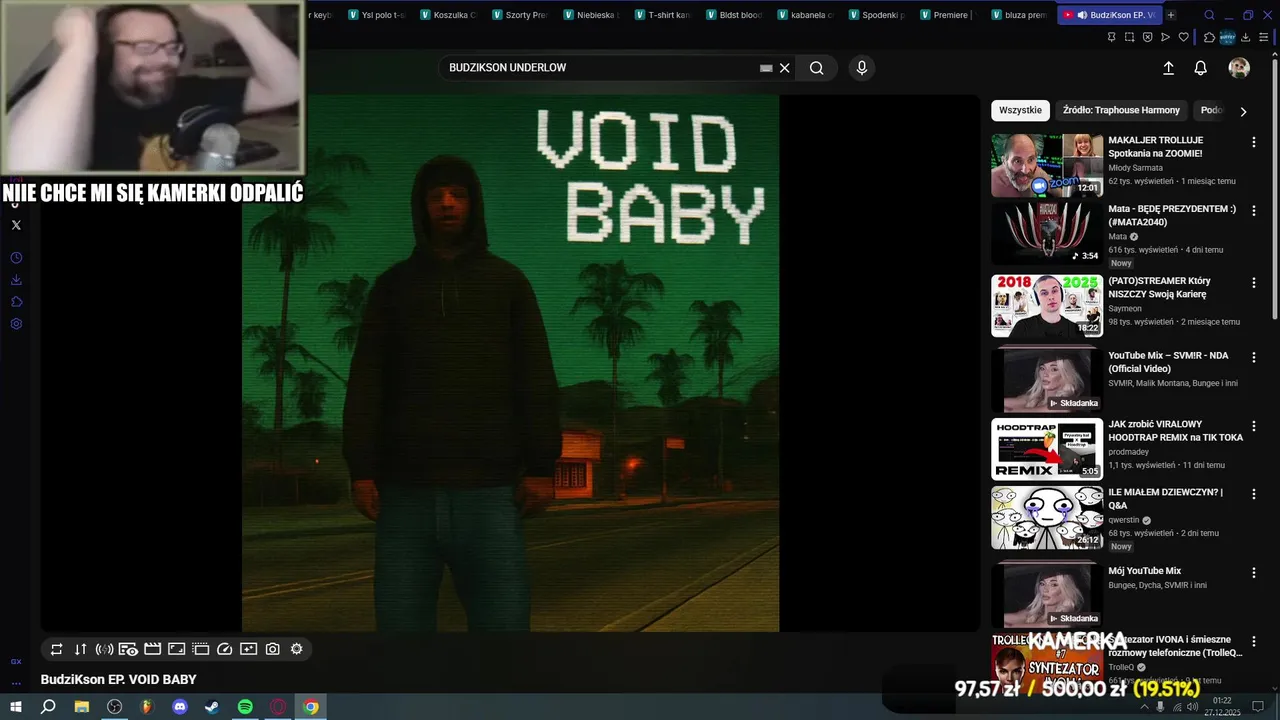Click the tab search magnifier in title bar
Viewport: 1280px width, 720px height.
(1209, 15)
